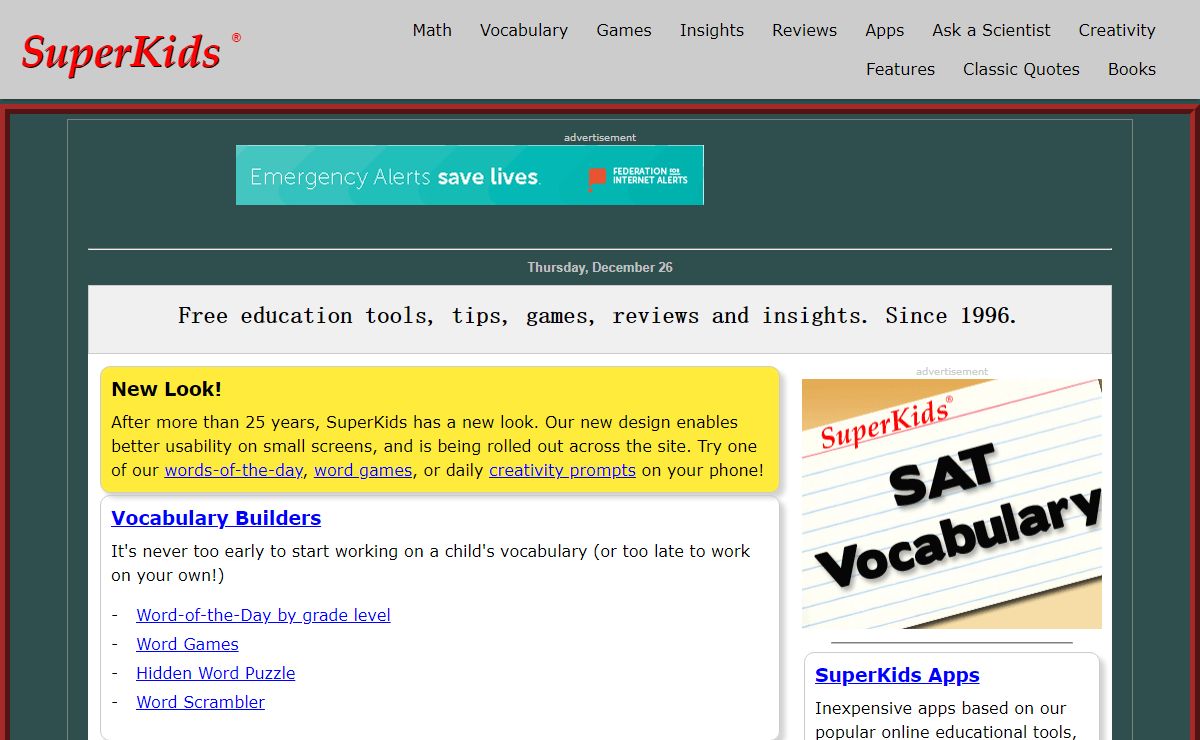Open the SuperKids Apps heading link
The image size is (1200, 740).
pyautogui.click(x=897, y=675)
